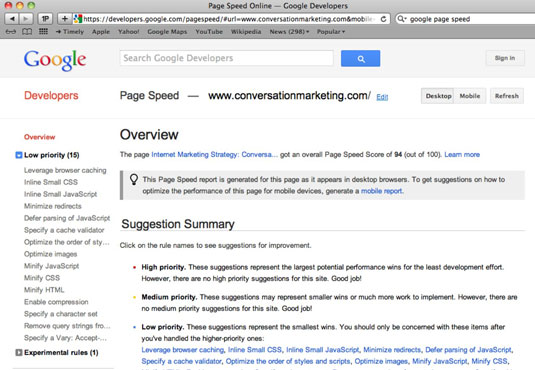Viewport: 535px width, 370px height.
Task: Click the lightbulb tip icon
Action: pyautogui.click(x=134, y=179)
